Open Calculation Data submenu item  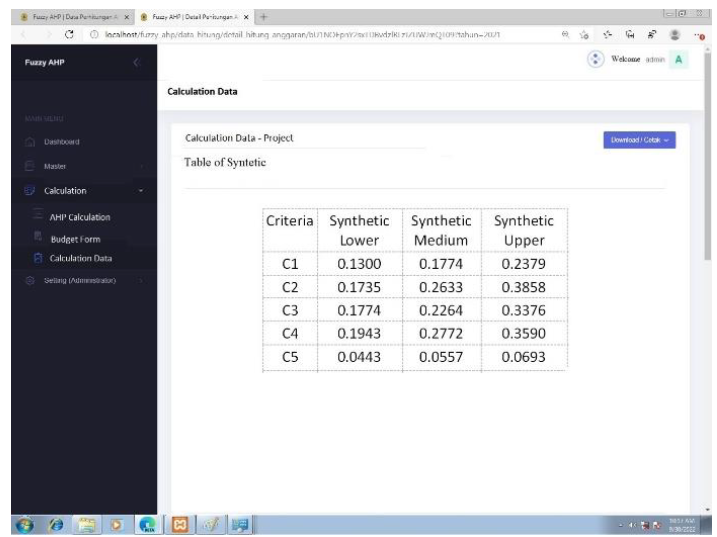point(81,258)
